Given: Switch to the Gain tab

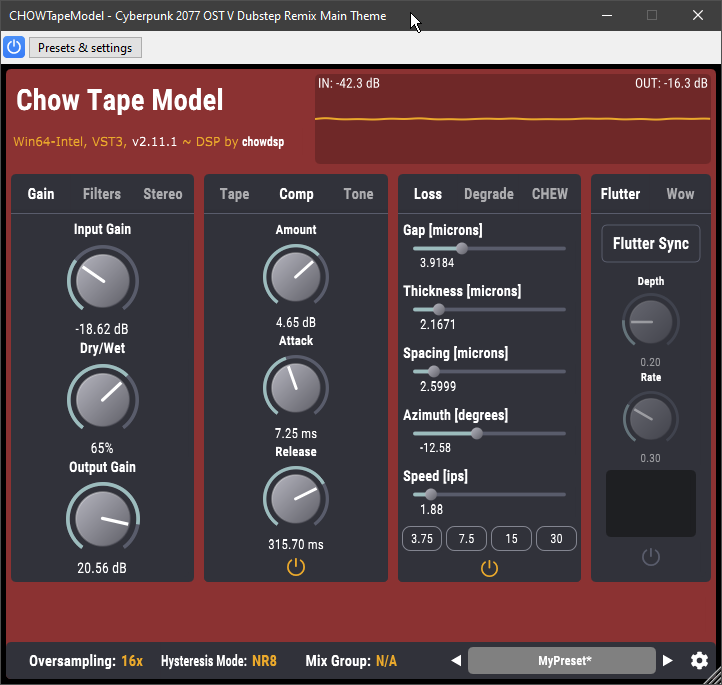Looking at the screenshot, I should tap(41, 194).
